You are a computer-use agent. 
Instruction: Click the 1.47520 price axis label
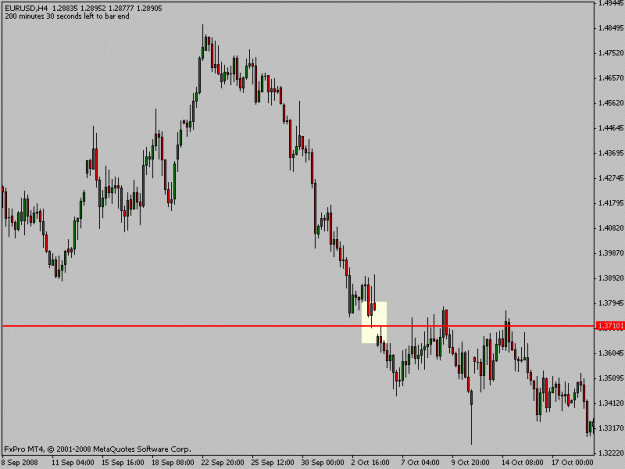point(611,53)
